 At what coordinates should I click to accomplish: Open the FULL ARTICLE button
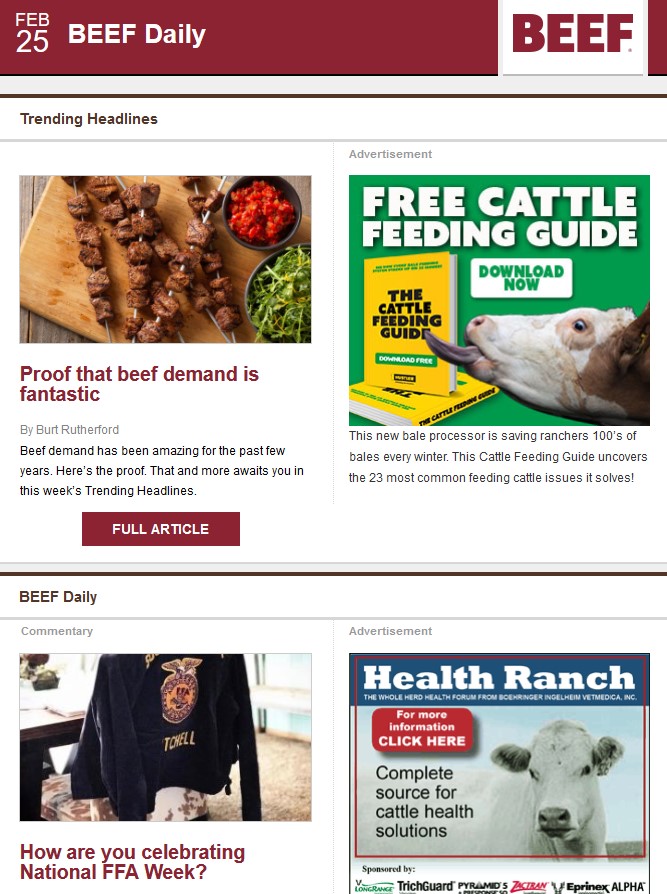[x=161, y=529]
